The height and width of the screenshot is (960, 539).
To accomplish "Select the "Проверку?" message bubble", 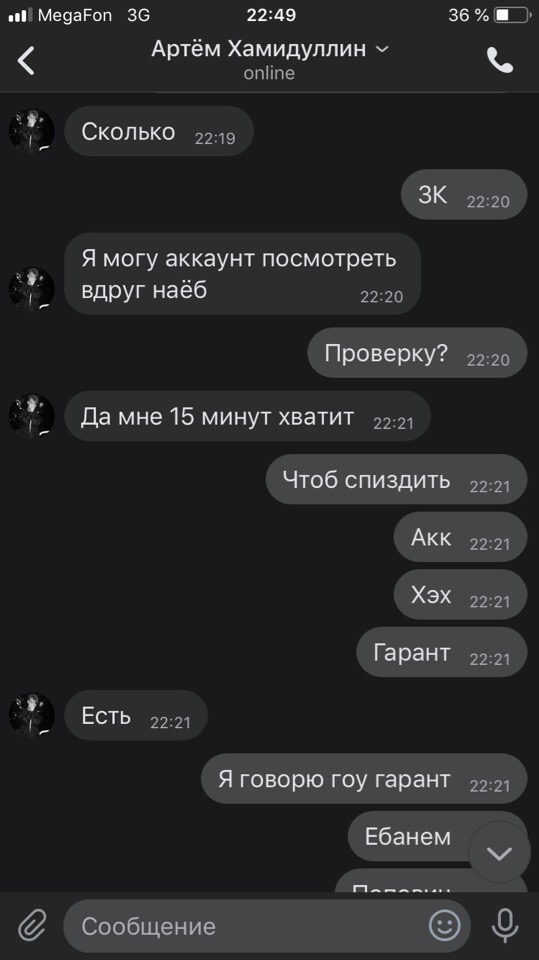I will click(417, 353).
